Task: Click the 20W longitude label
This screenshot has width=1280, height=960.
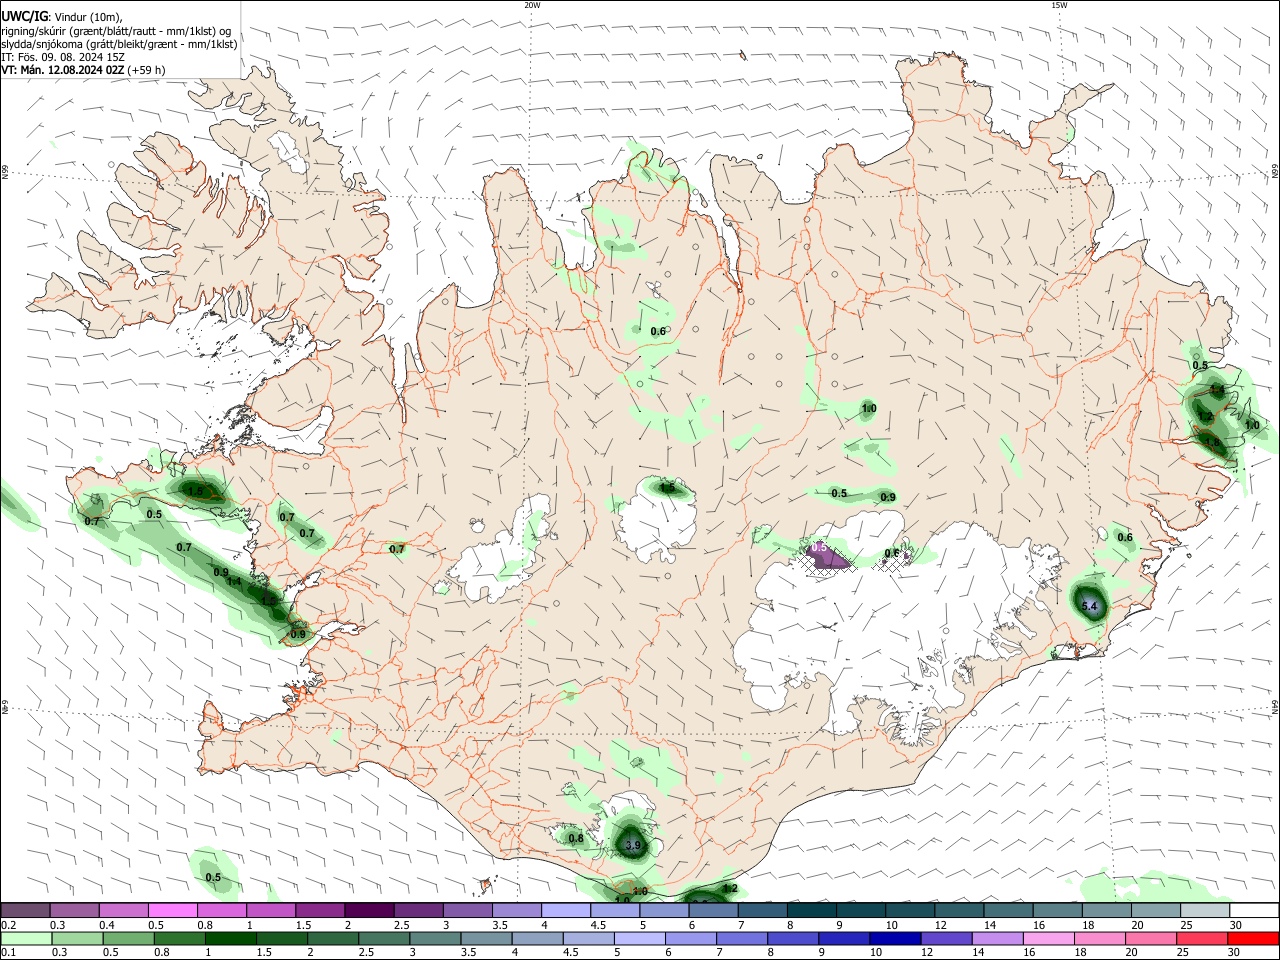Action: click(532, 5)
